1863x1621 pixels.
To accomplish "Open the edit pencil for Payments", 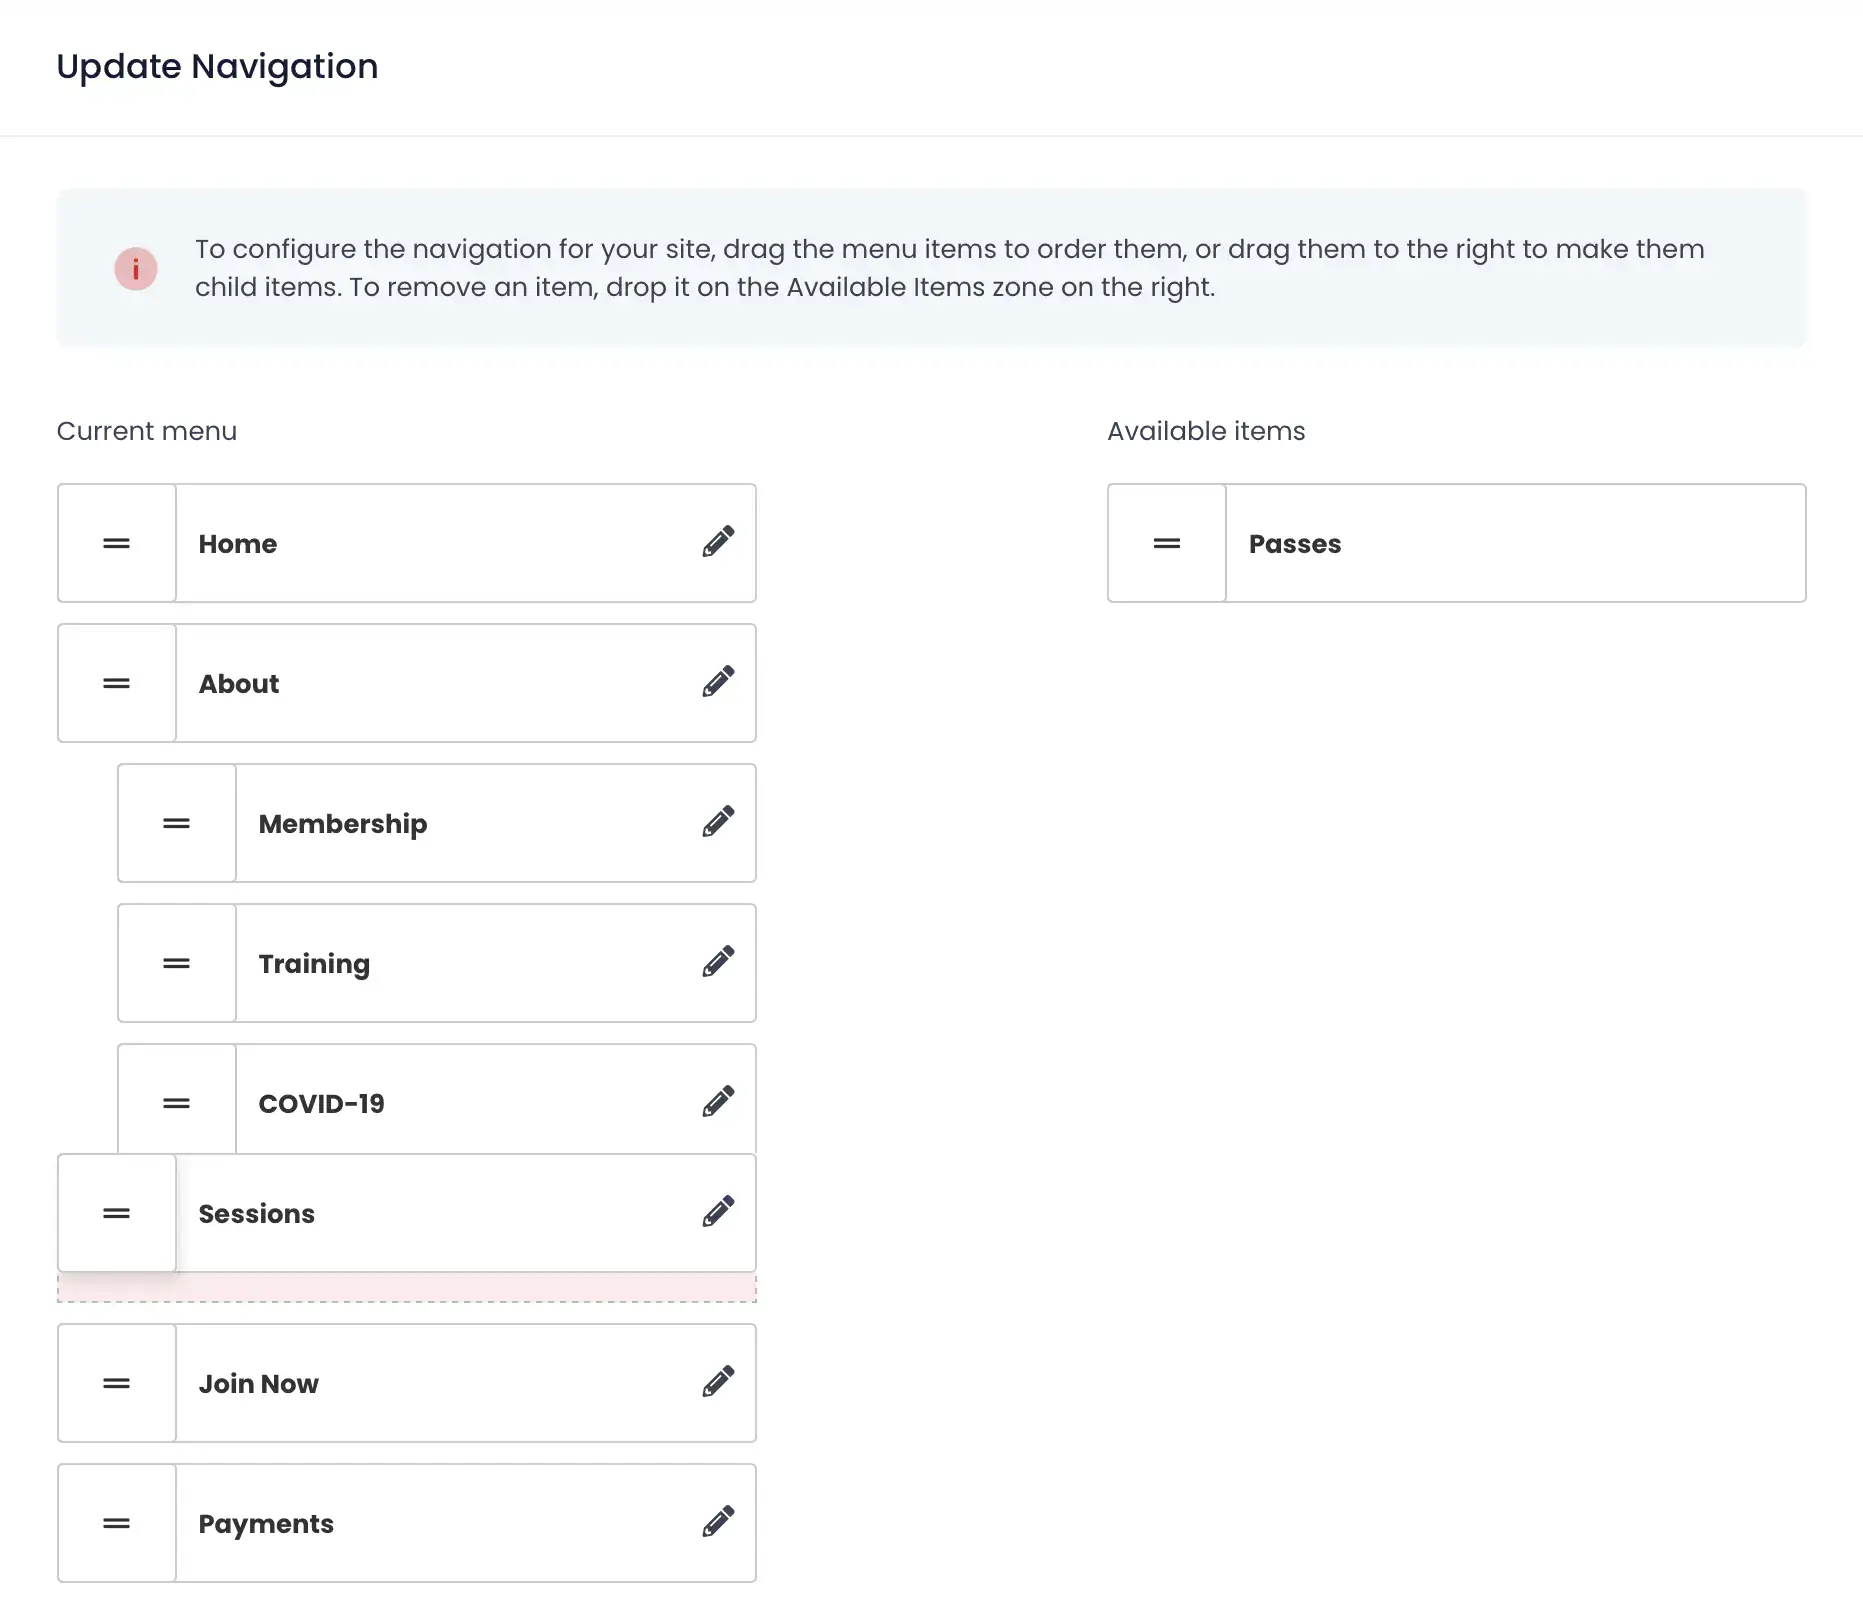I will pos(718,1522).
